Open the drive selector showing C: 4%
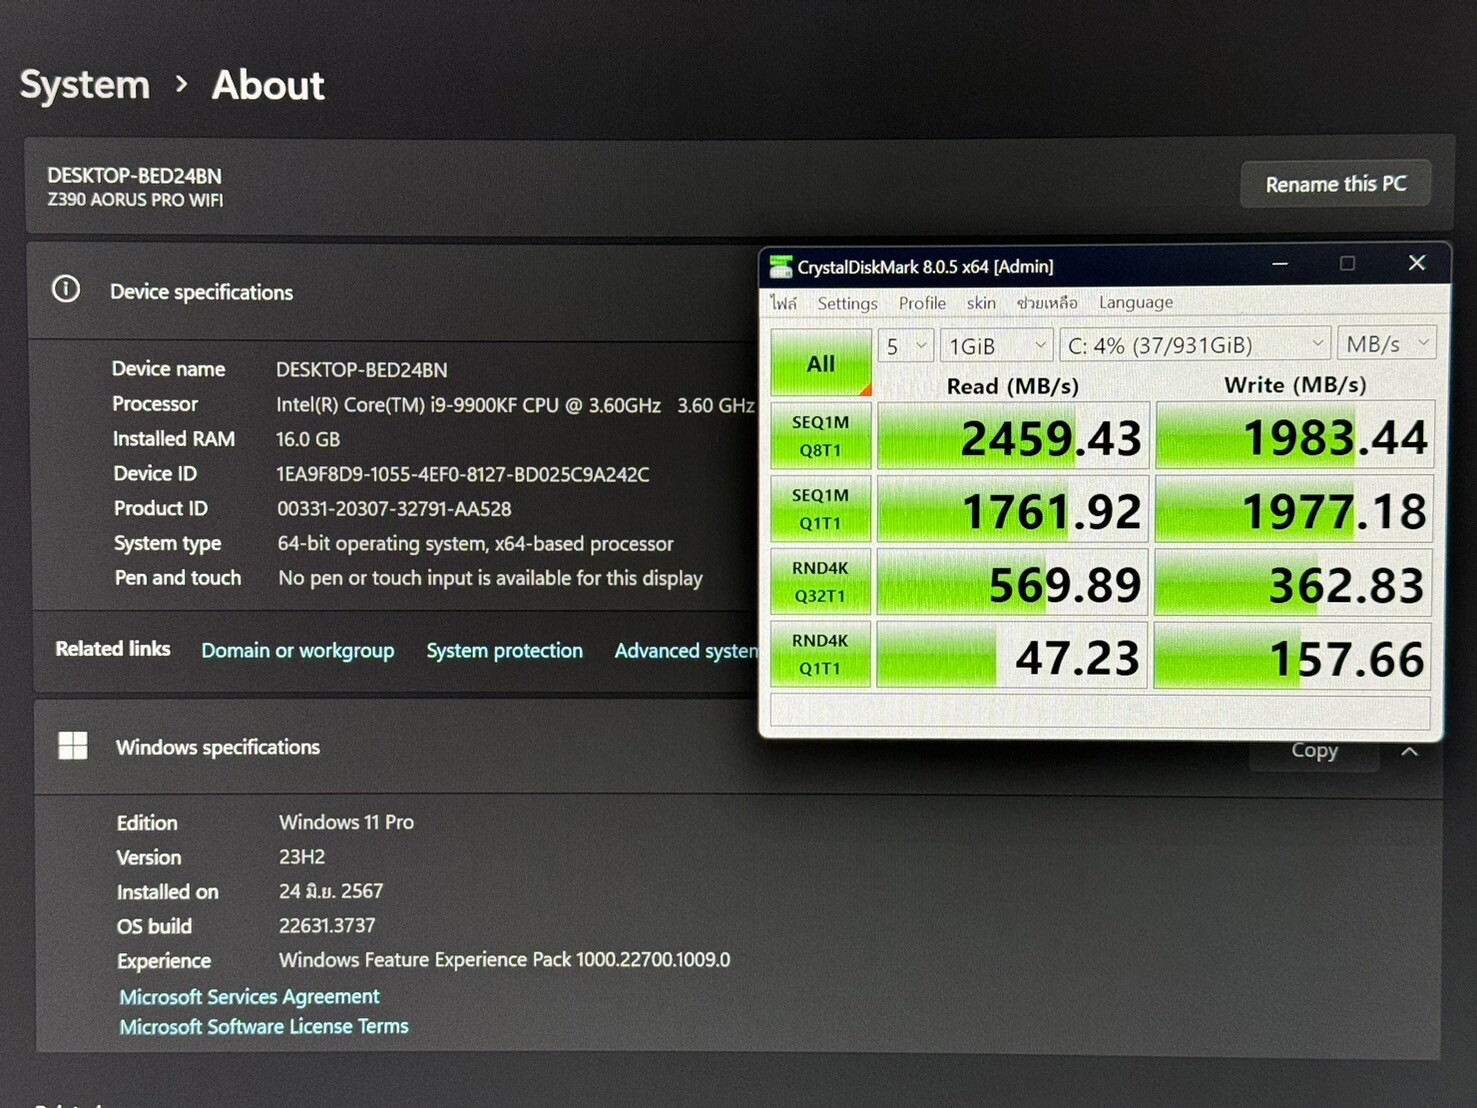The height and width of the screenshot is (1108, 1477). pos(1195,345)
